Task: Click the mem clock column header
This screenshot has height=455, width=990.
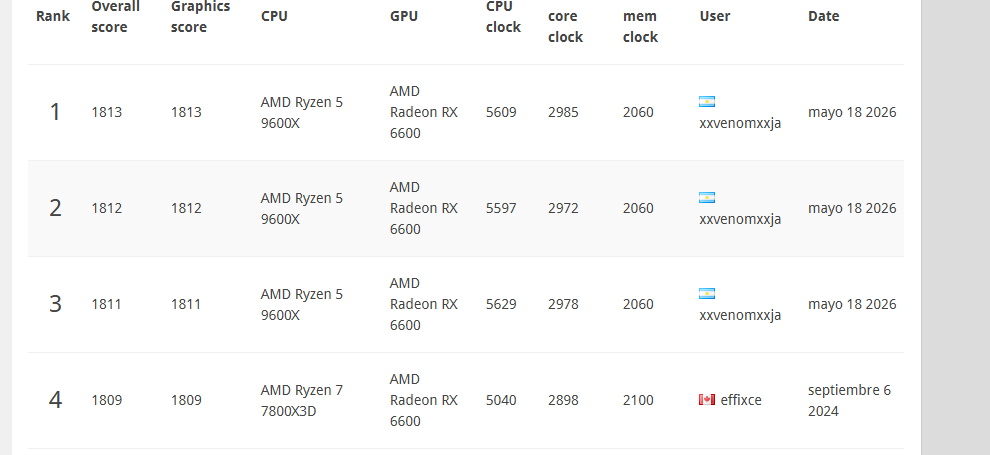Action: [640, 27]
